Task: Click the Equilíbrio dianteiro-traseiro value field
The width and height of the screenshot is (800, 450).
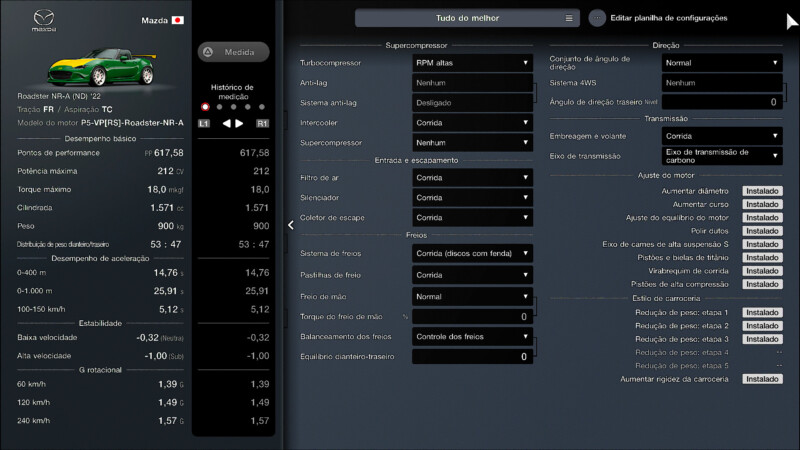Action: pyautogui.click(x=472, y=357)
